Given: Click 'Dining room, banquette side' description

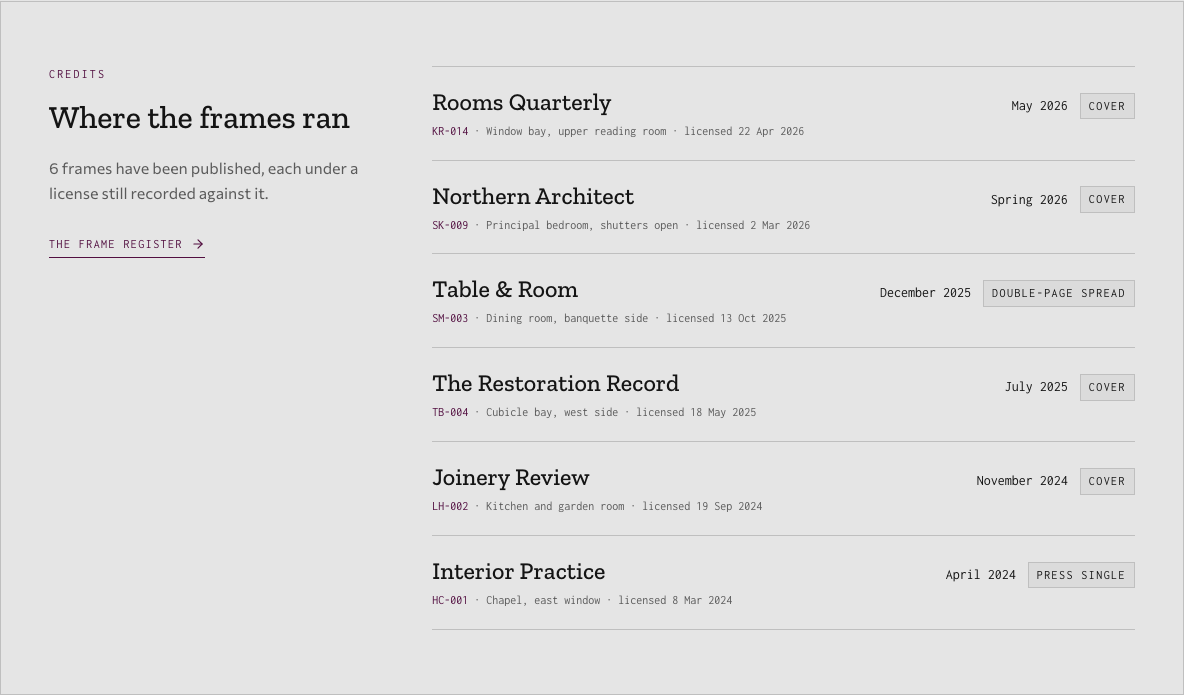Looking at the screenshot, I should (567, 319).
